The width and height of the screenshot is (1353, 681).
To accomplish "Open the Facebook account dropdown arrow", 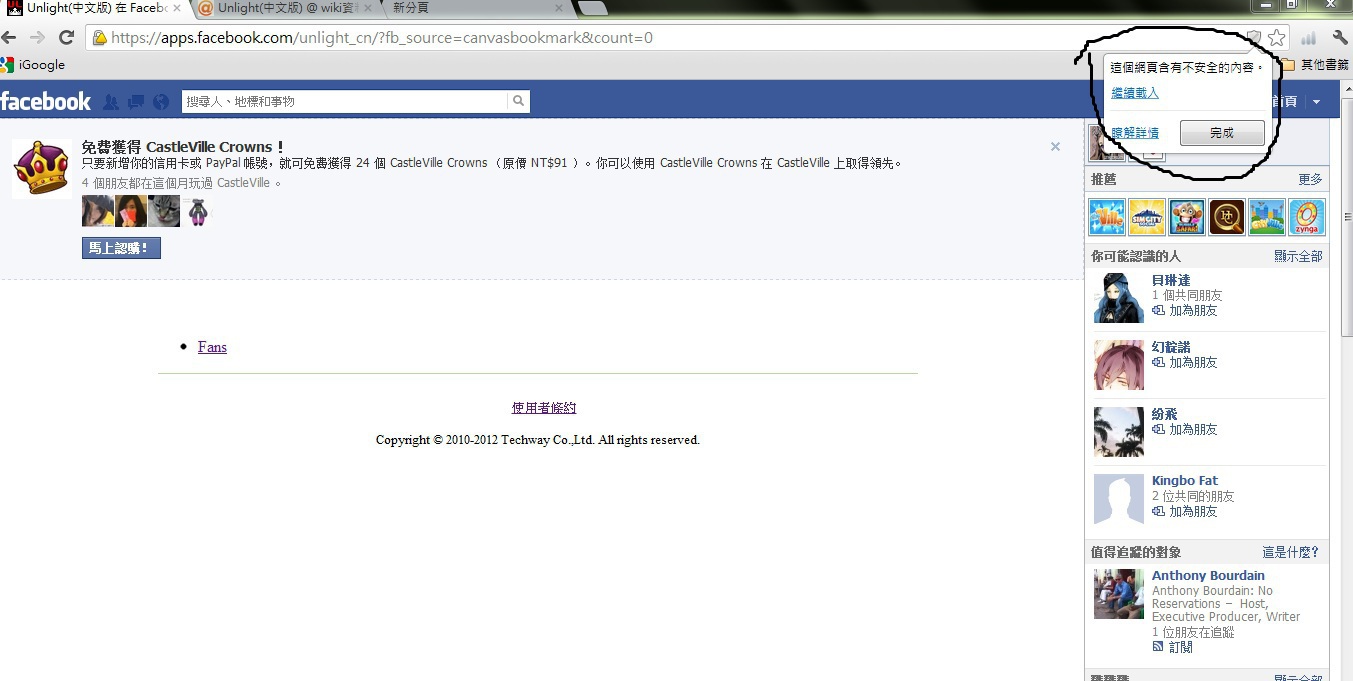I will click(1316, 102).
